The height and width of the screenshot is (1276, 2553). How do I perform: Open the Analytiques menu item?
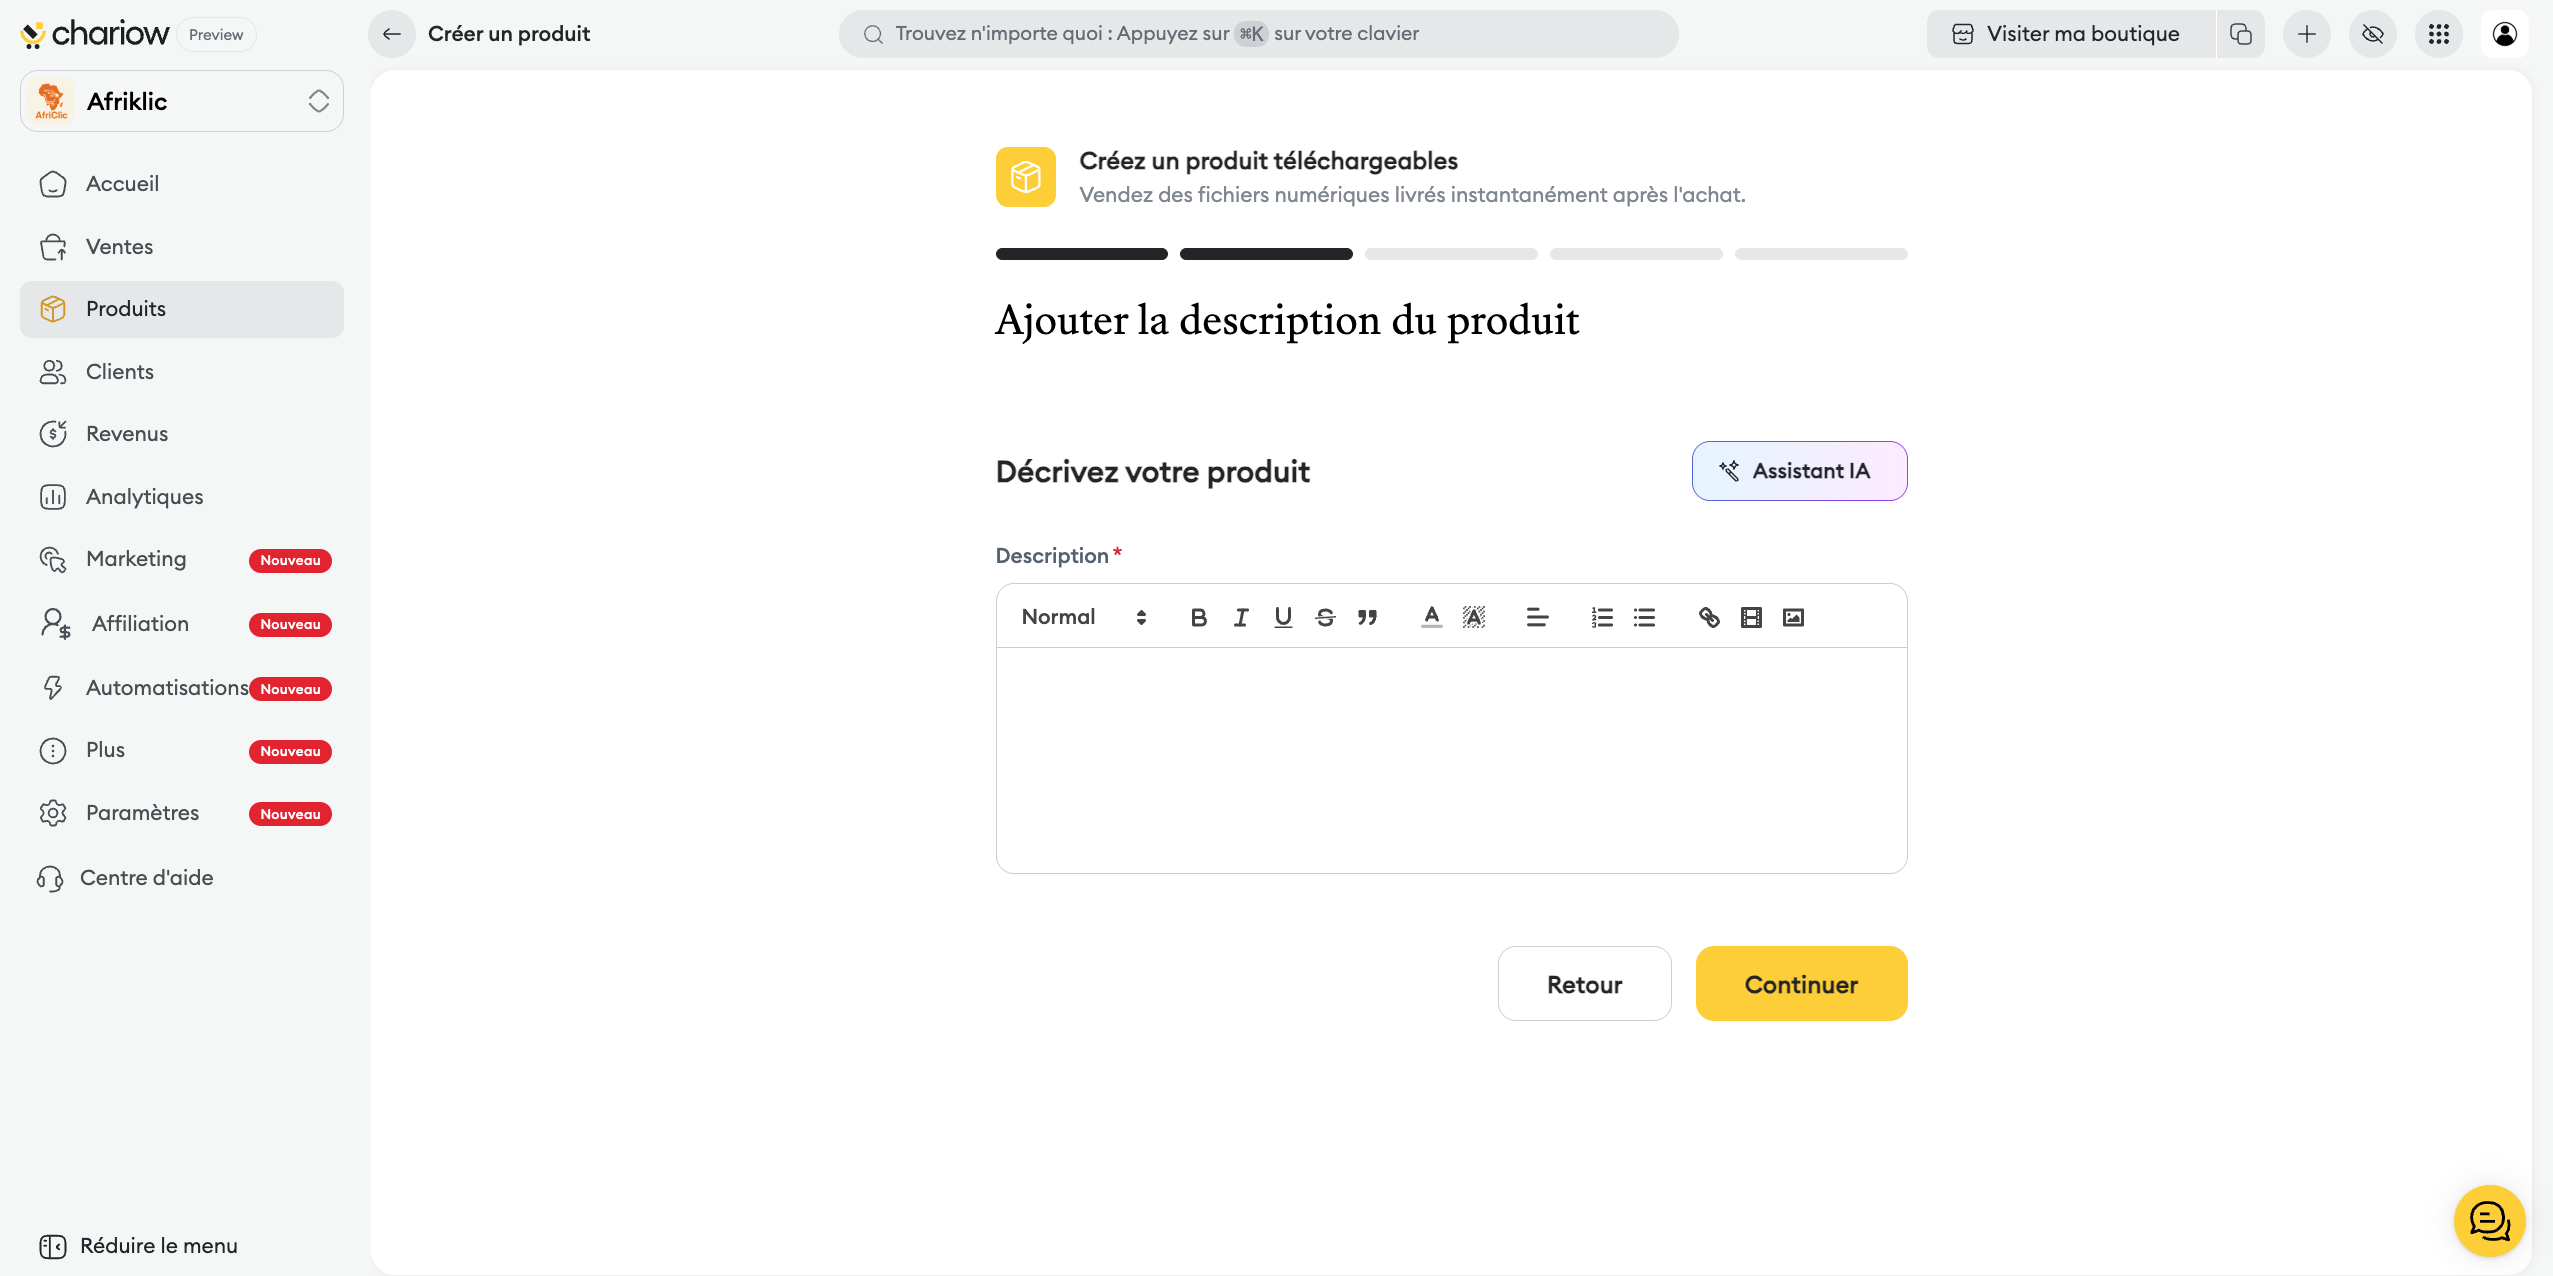144,496
